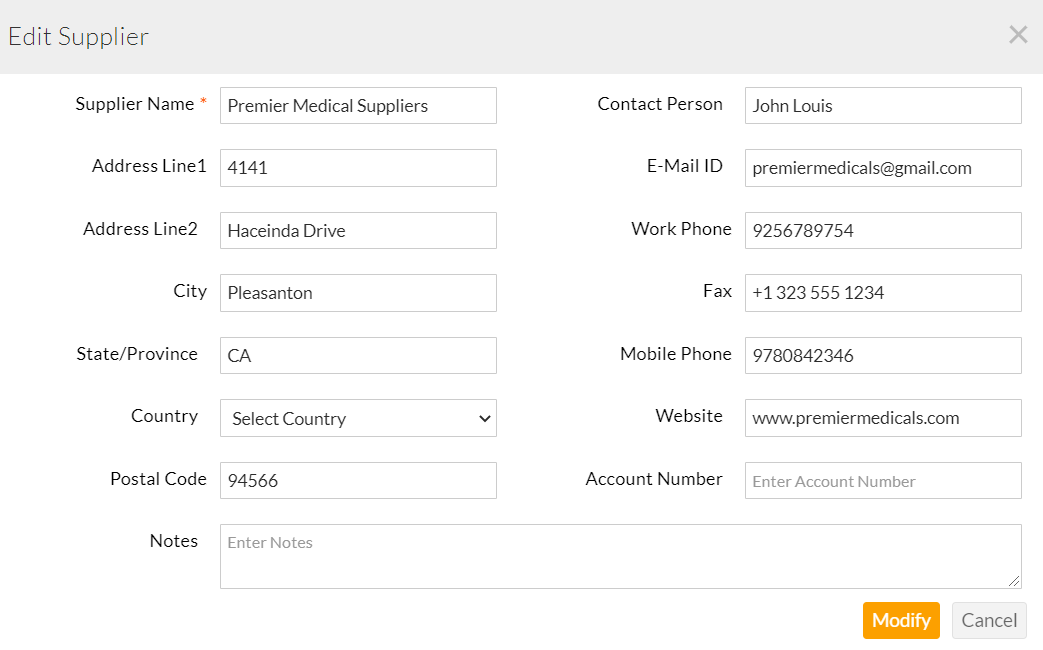The image size is (1043, 650).
Task: Click the Fax number field
Action: 882,292
